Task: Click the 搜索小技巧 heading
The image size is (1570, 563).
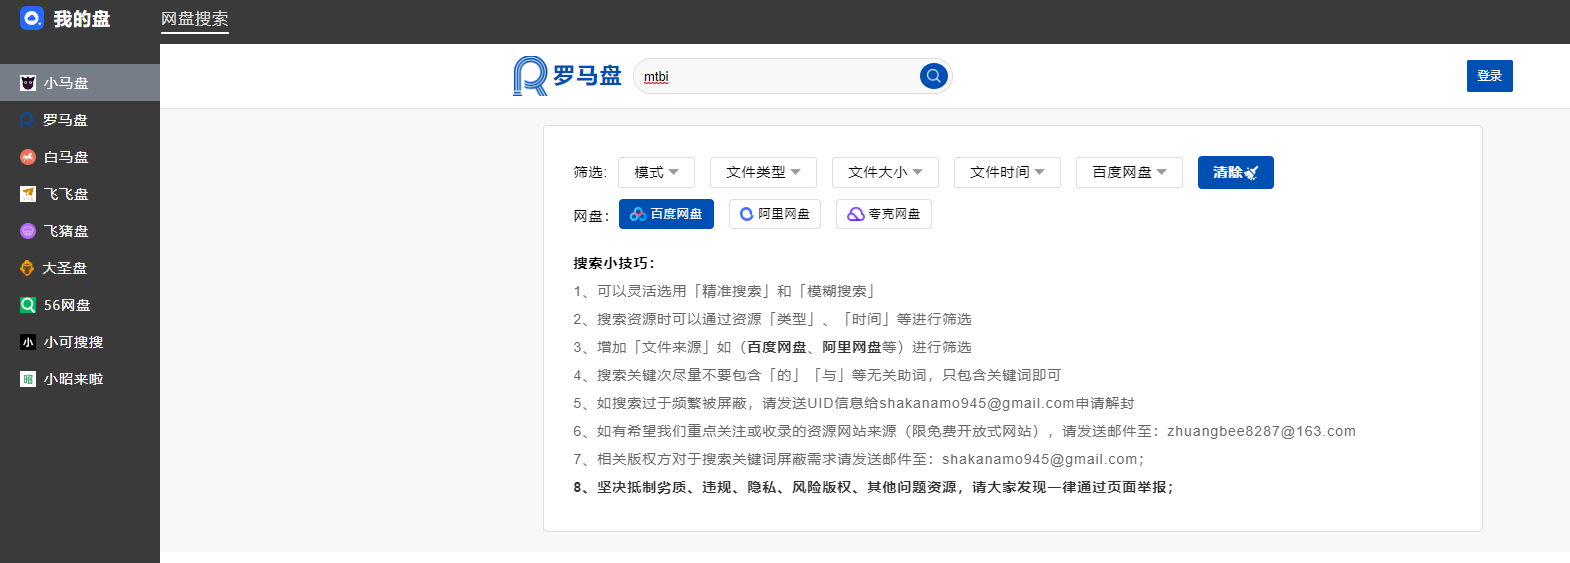Action: (614, 263)
